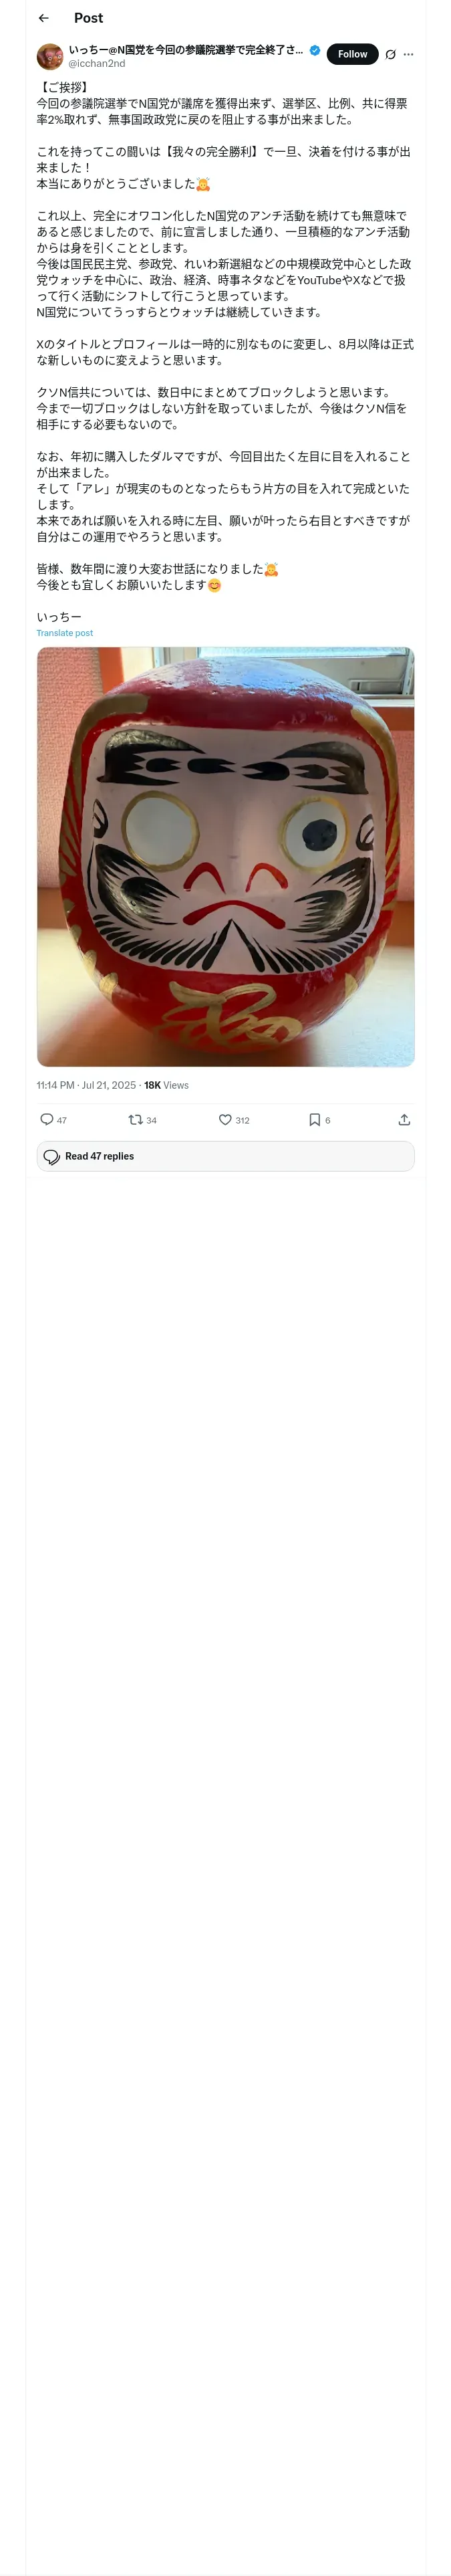Open the @icchan2nd handle link
Screen dimensions: 451x2576
coord(97,63)
